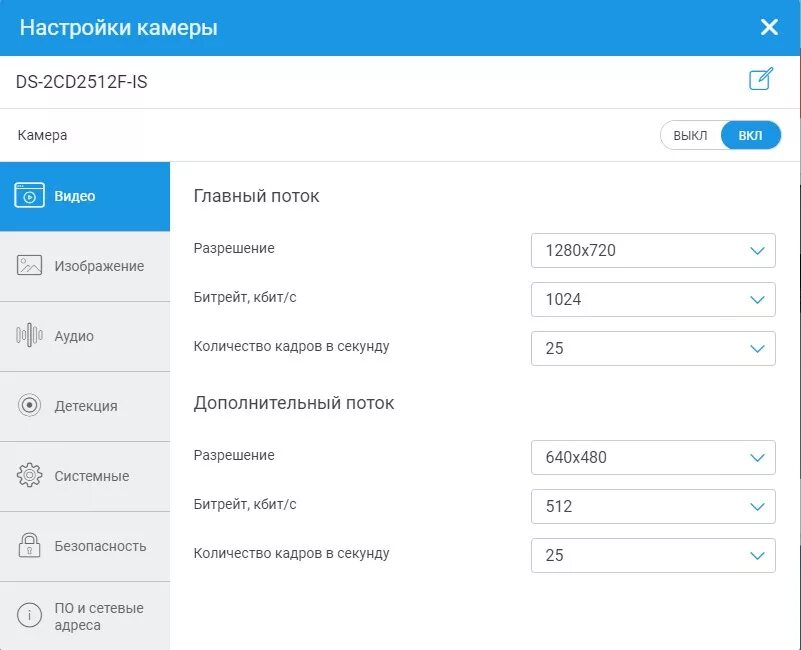The width and height of the screenshot is (801, 650).
Task: Close the Настройки камеры dialog
Action: pos(769,27)
